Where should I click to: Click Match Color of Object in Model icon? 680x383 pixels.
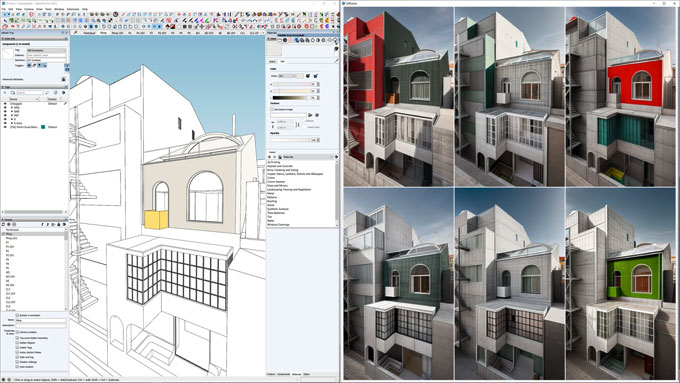tap(308, 76)
